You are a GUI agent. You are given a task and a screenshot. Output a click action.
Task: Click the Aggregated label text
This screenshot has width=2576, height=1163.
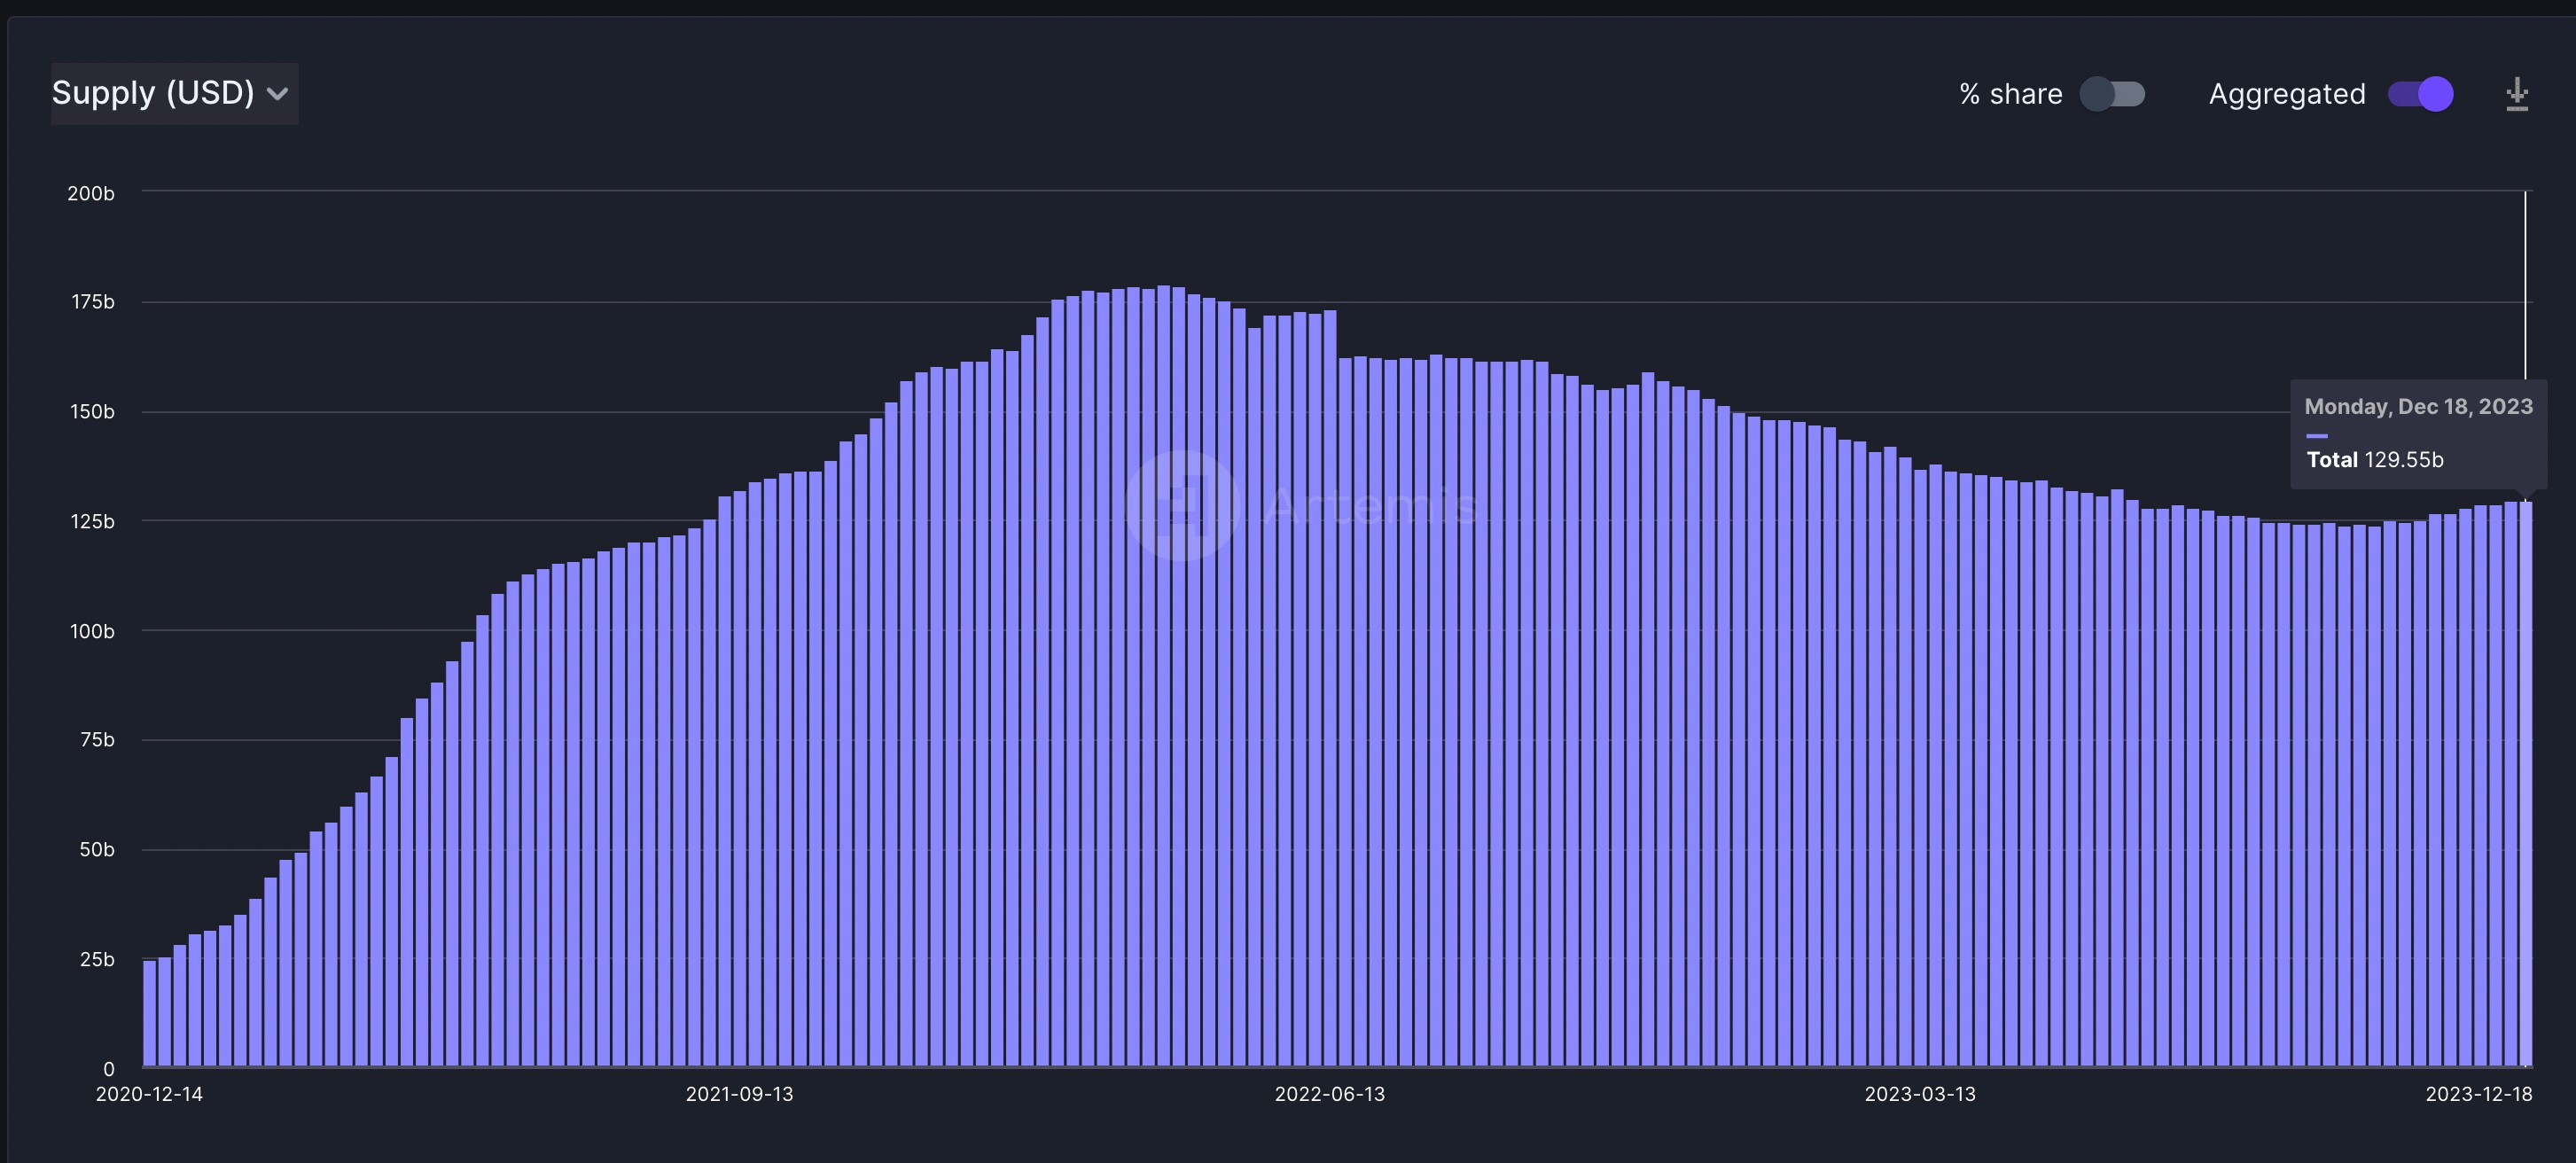coord(2287,93)
